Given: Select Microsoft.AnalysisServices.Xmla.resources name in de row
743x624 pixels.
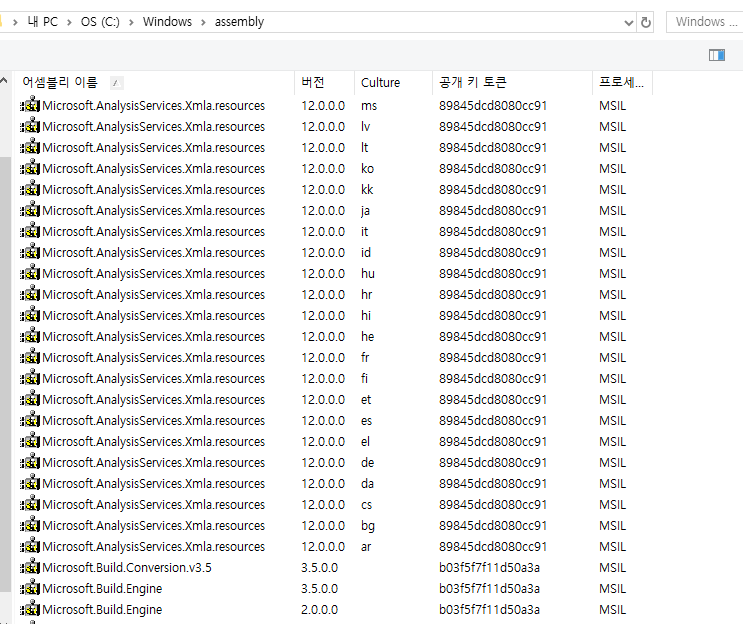Looking at the screenshot, I should tap(154, 462).
